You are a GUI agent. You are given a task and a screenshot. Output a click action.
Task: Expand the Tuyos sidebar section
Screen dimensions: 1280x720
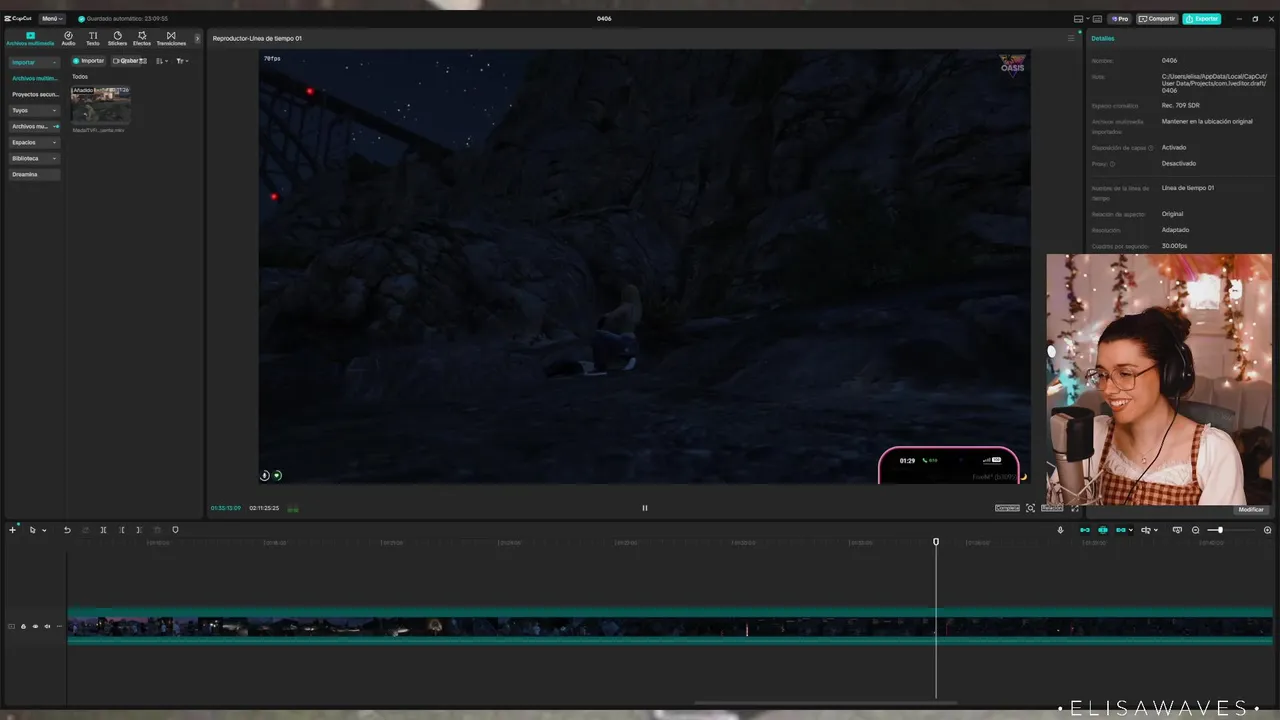tap(35, 110)
